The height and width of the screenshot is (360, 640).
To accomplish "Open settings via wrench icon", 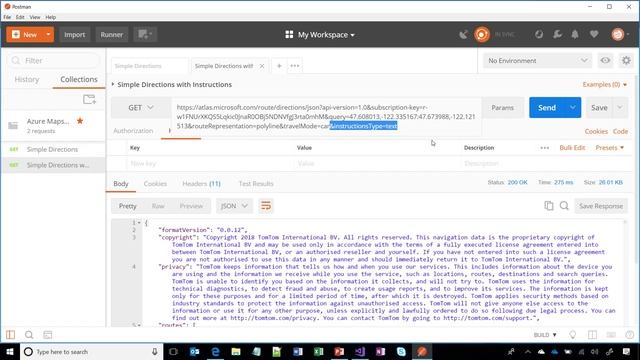I will 557,35.
